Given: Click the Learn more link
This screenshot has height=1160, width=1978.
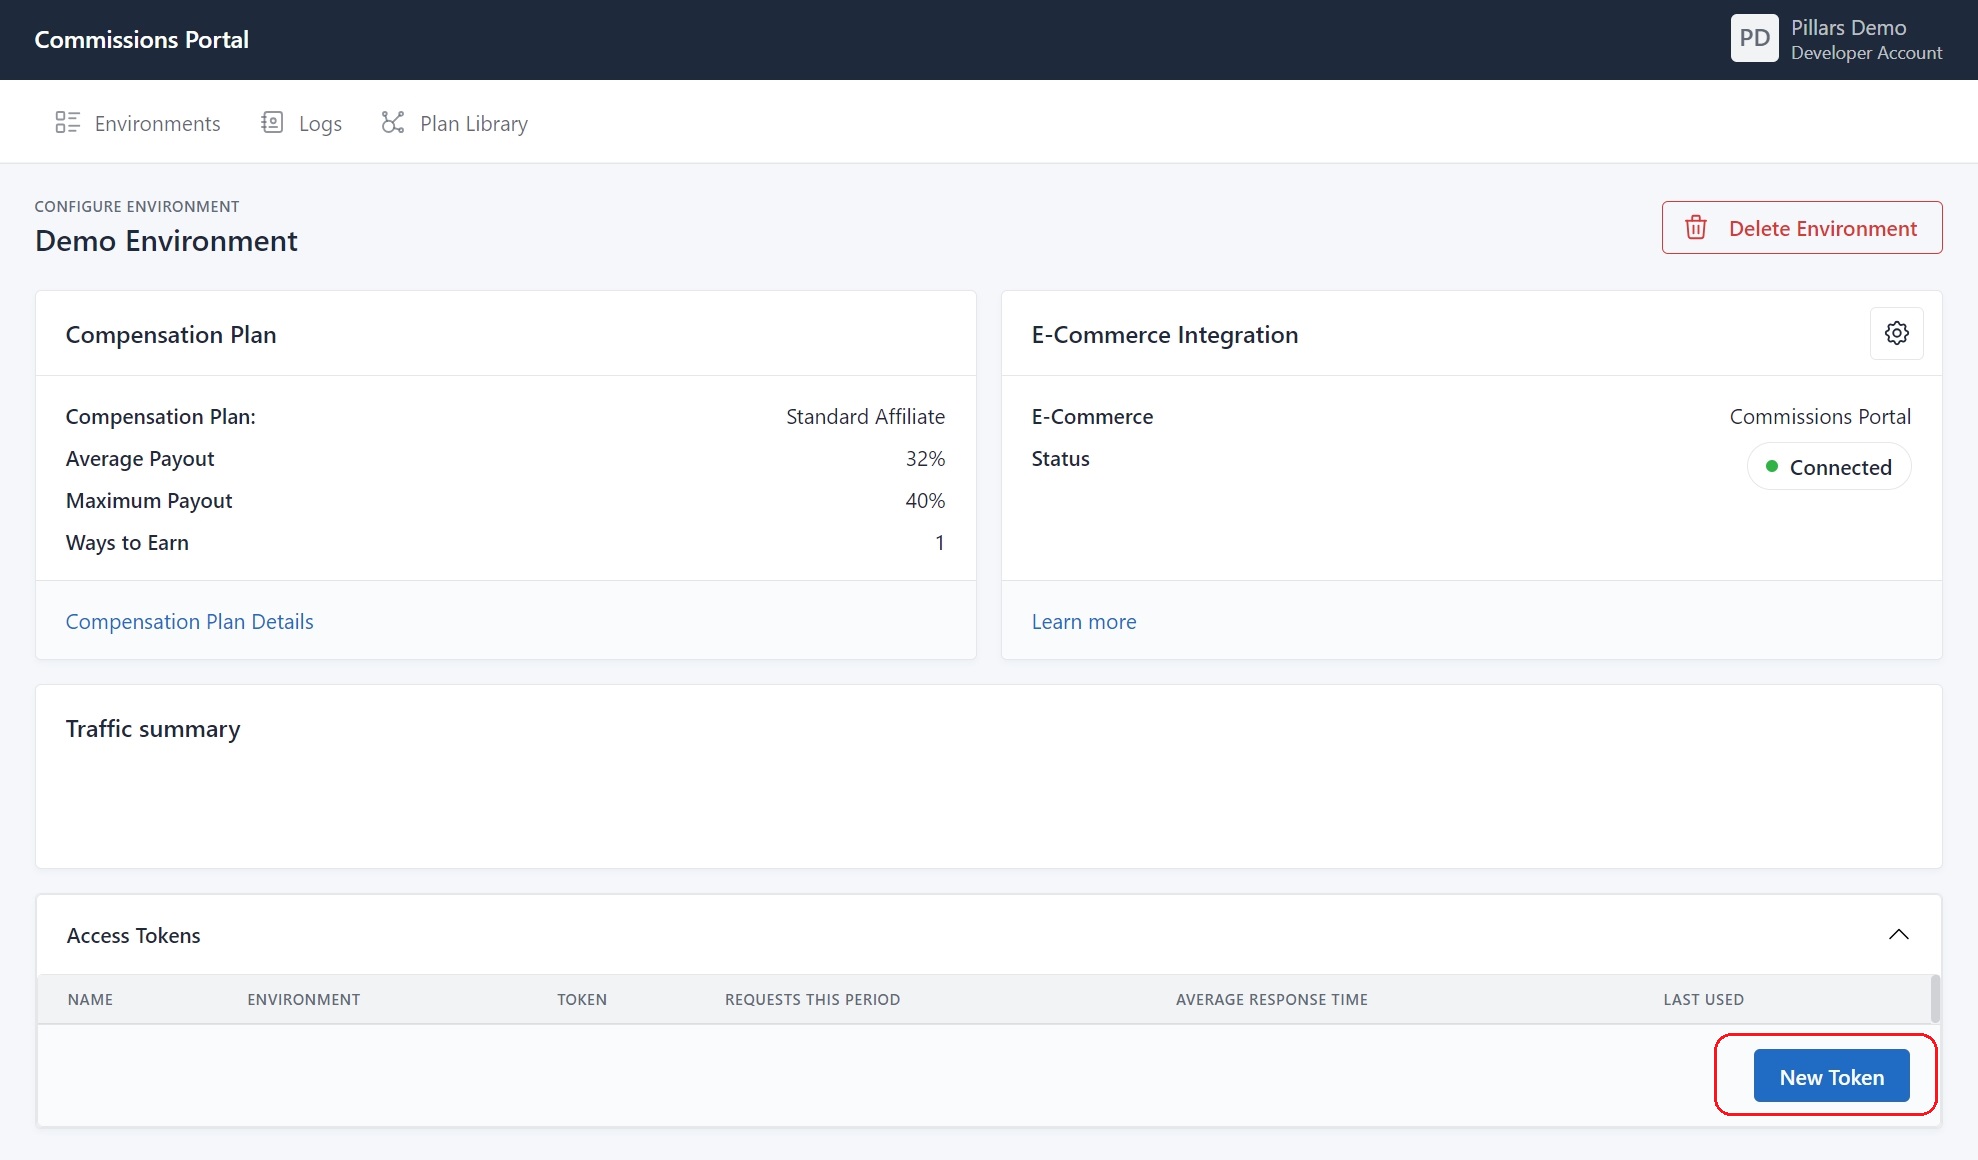Looking at the screenshot, I should pos(1084,620).
